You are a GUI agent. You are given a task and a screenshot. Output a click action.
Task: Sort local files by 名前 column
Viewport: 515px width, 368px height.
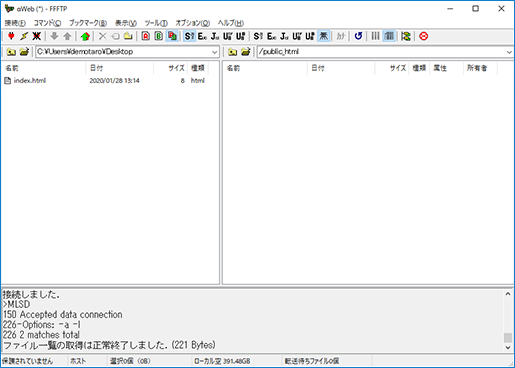pyautogui.click(x=44, y=68)
